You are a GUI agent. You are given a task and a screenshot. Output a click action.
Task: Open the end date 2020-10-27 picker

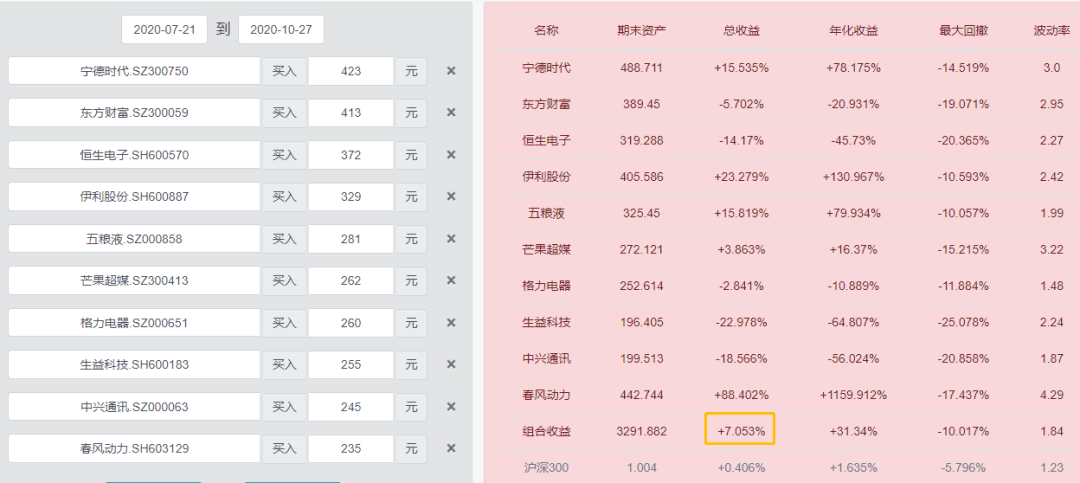(x=281, y=30)
